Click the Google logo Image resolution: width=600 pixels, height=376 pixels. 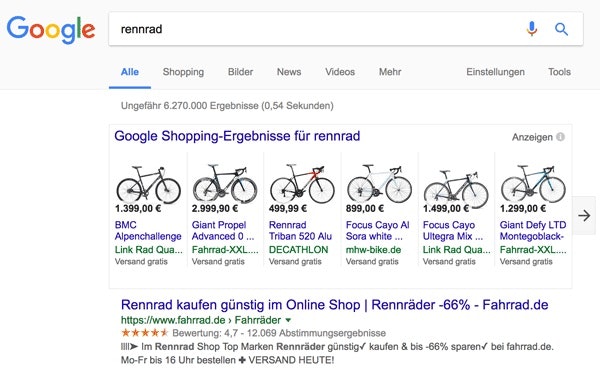[51, 30]
